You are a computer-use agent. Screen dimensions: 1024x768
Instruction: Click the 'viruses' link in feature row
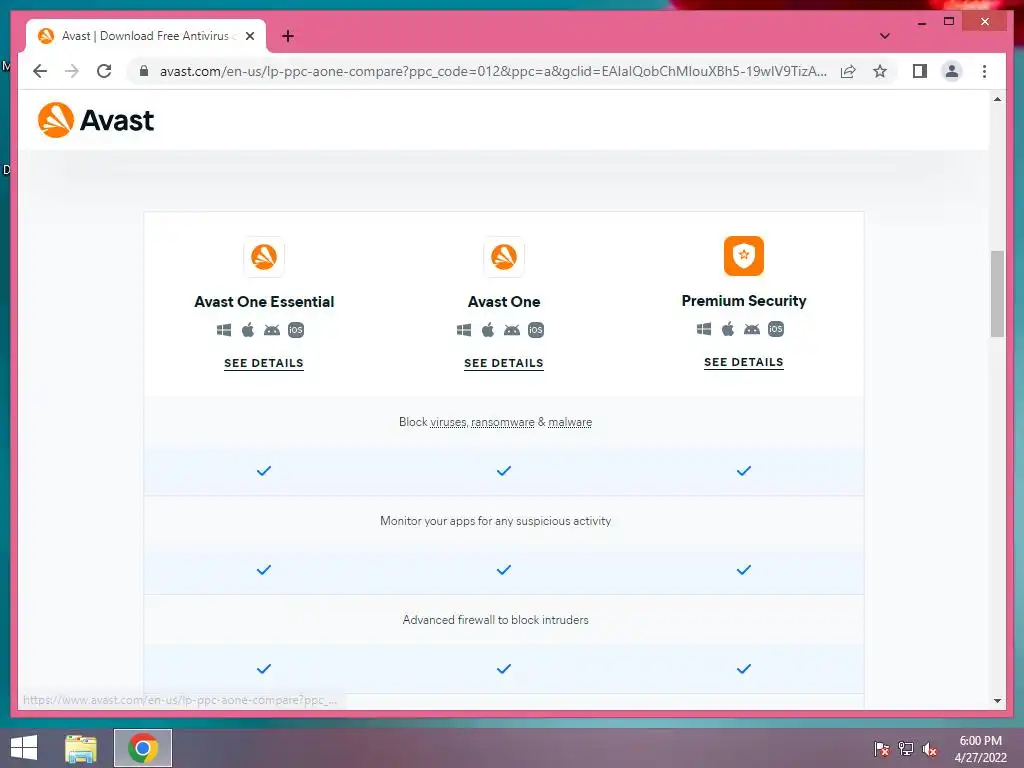449,423
